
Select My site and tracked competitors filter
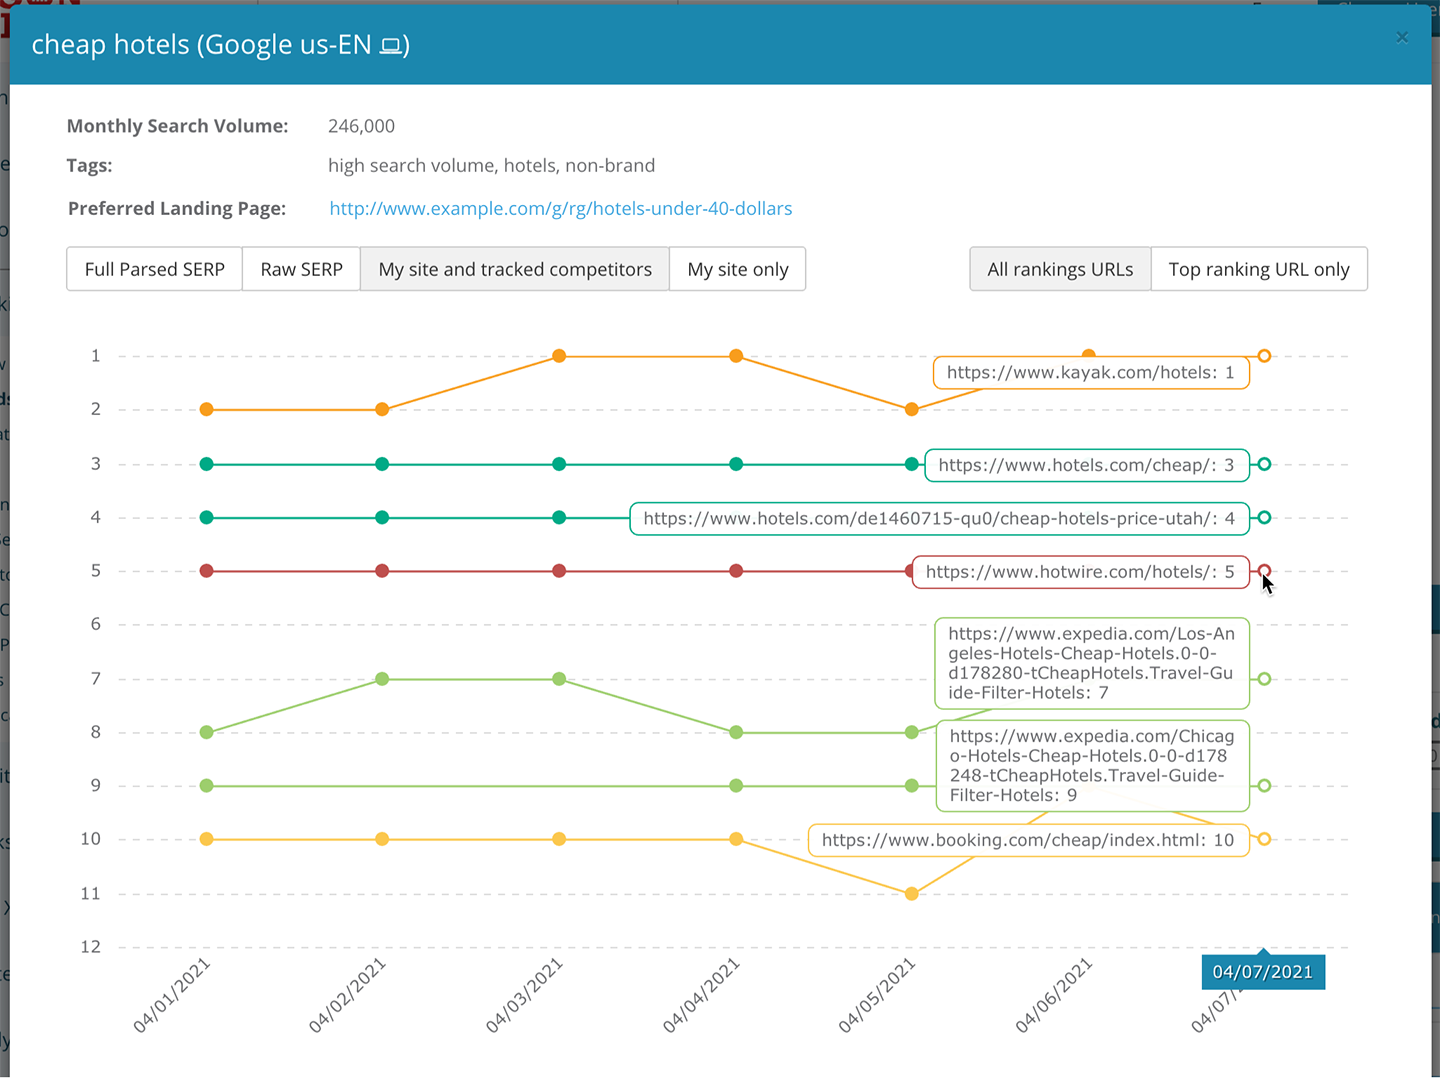point(515,269)
